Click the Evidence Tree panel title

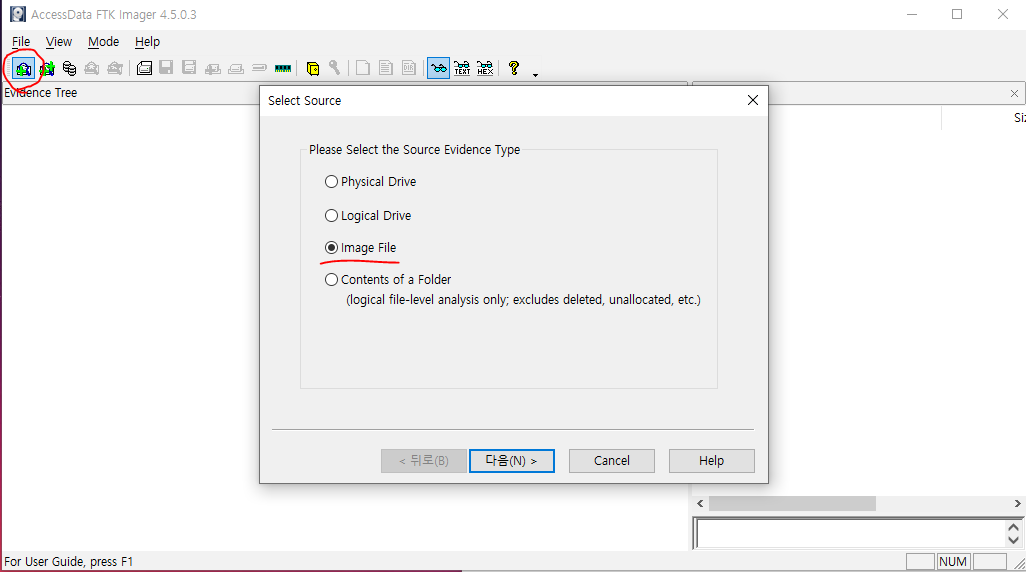coord(41,93)
